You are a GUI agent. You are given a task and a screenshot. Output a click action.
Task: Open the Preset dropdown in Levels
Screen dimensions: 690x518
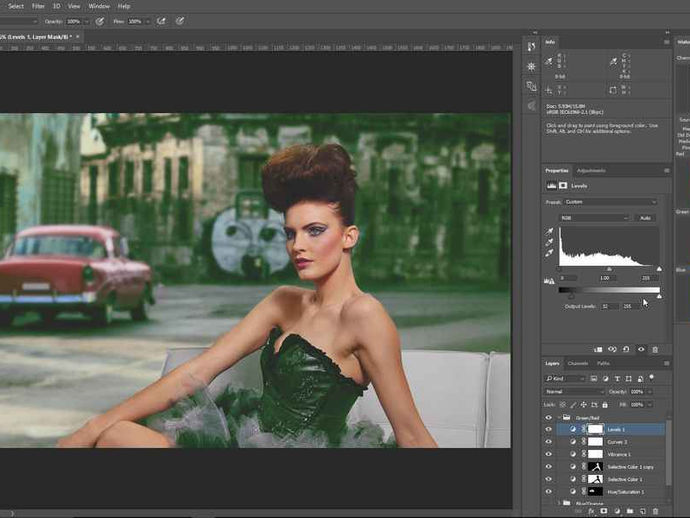[608, 201]
